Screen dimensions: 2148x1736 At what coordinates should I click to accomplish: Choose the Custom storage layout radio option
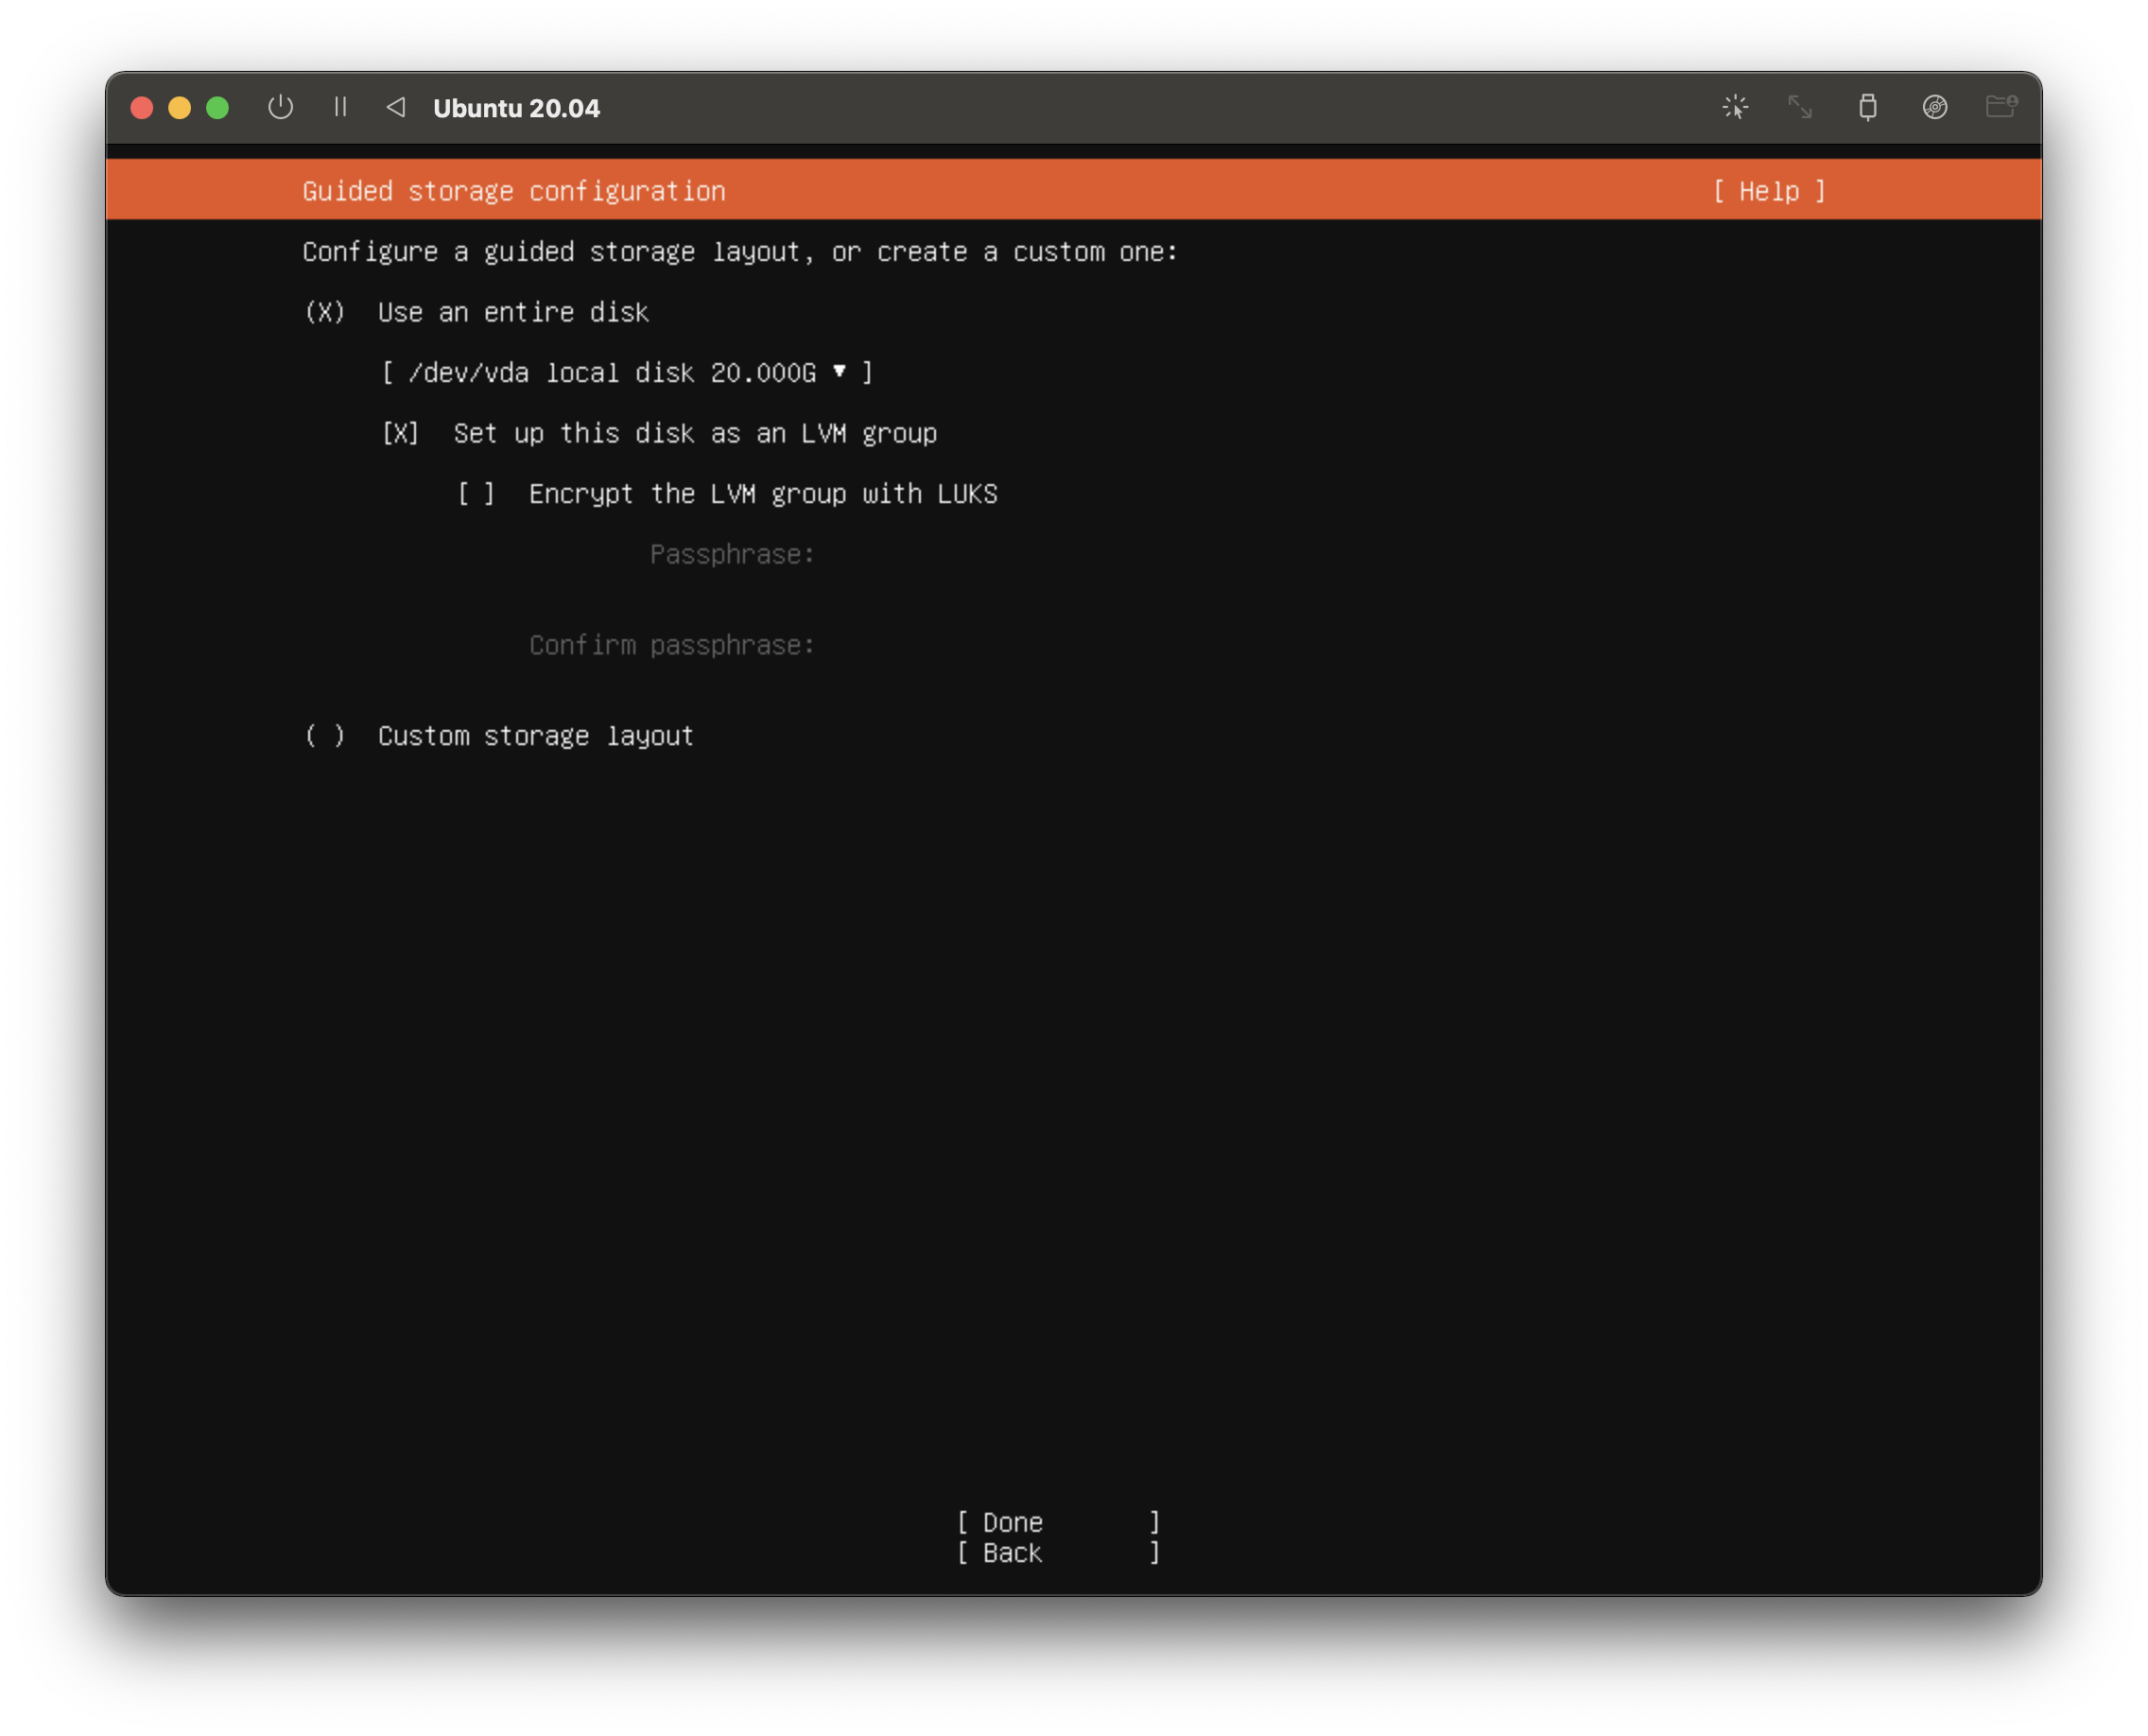point(325,737)
